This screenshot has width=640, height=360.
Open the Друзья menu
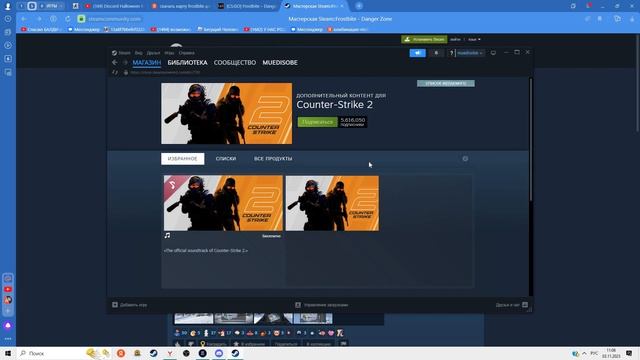tap(153, 53)
